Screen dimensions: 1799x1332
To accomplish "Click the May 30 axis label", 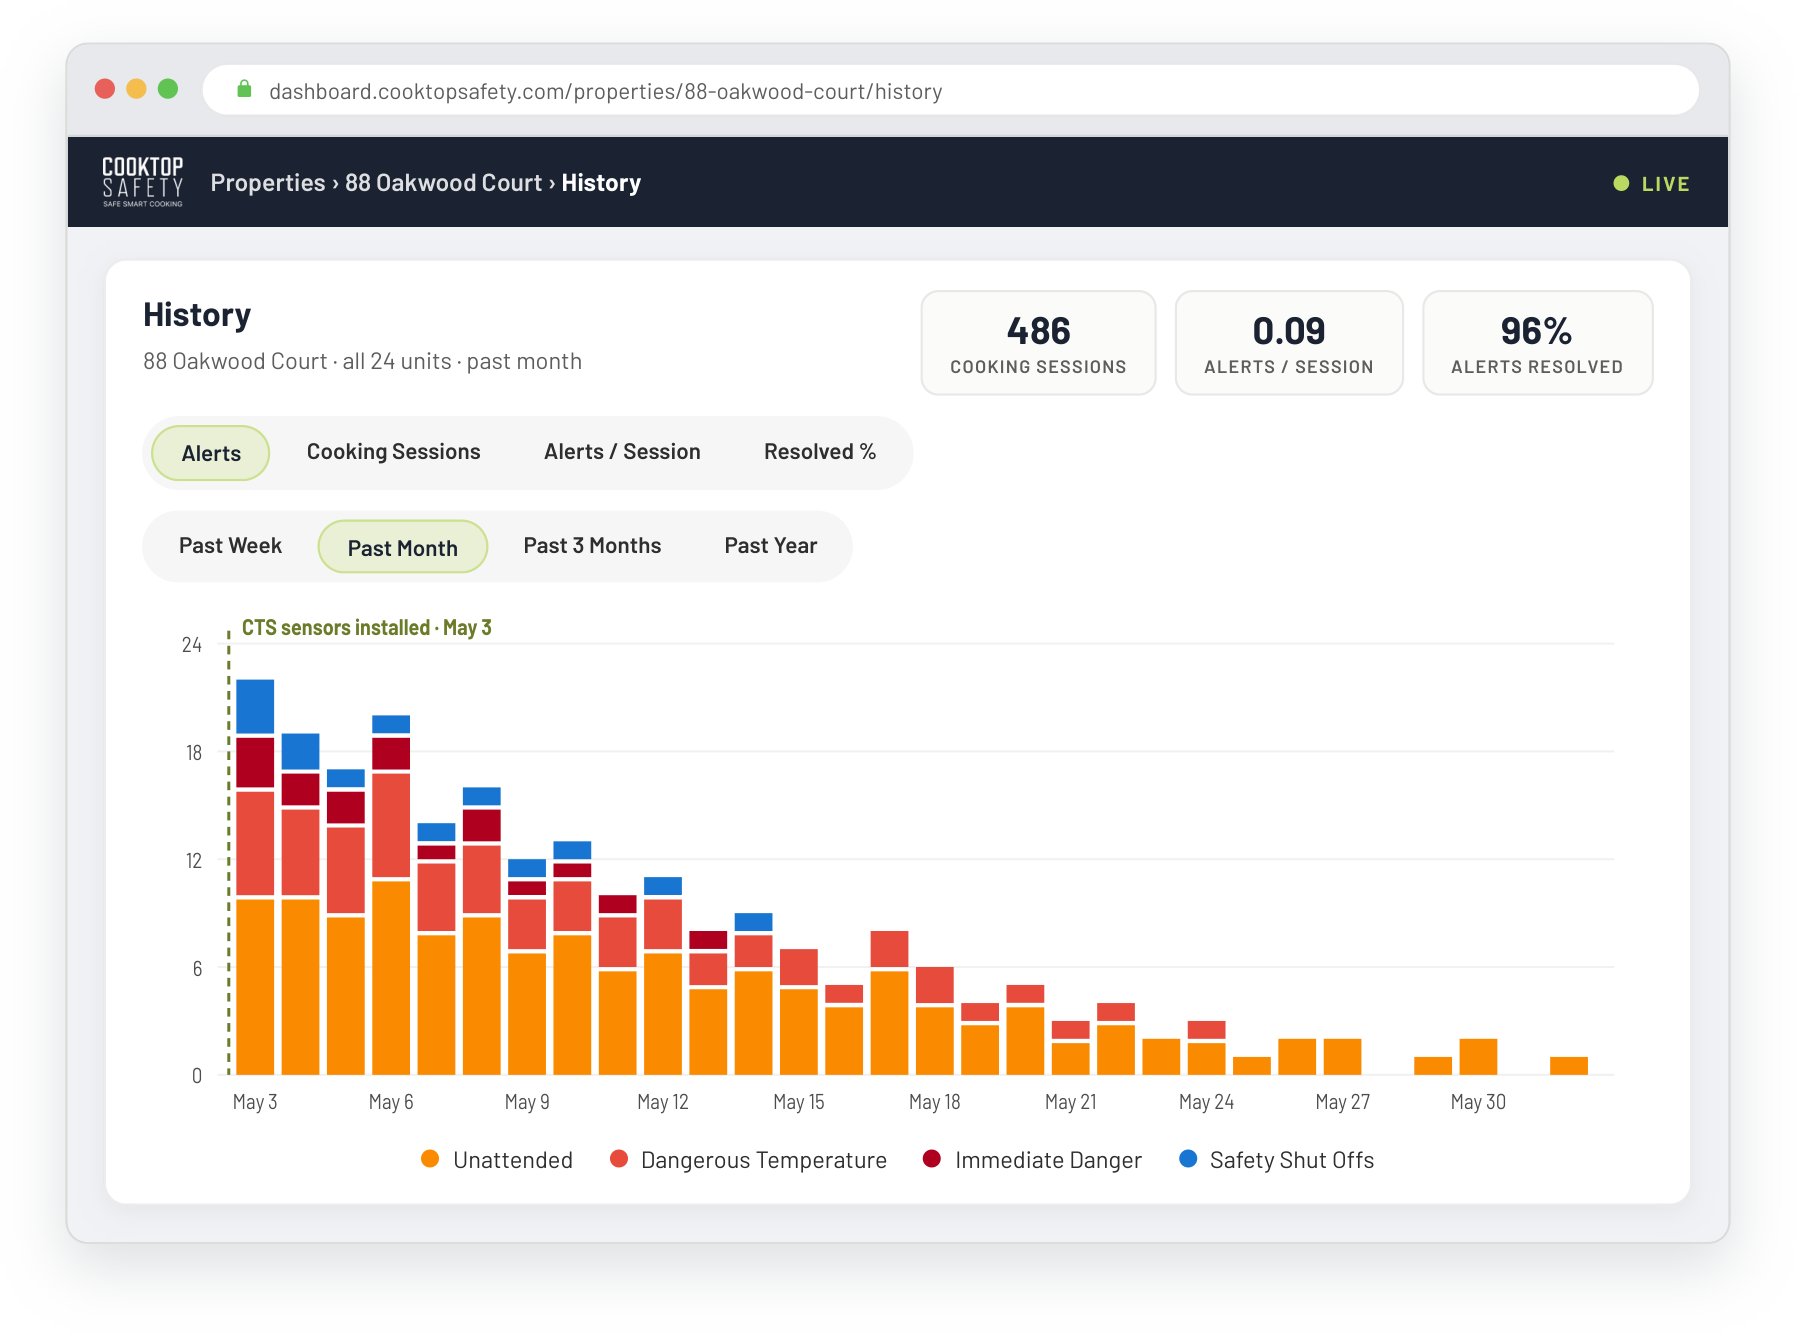I will [1478, 1102].
